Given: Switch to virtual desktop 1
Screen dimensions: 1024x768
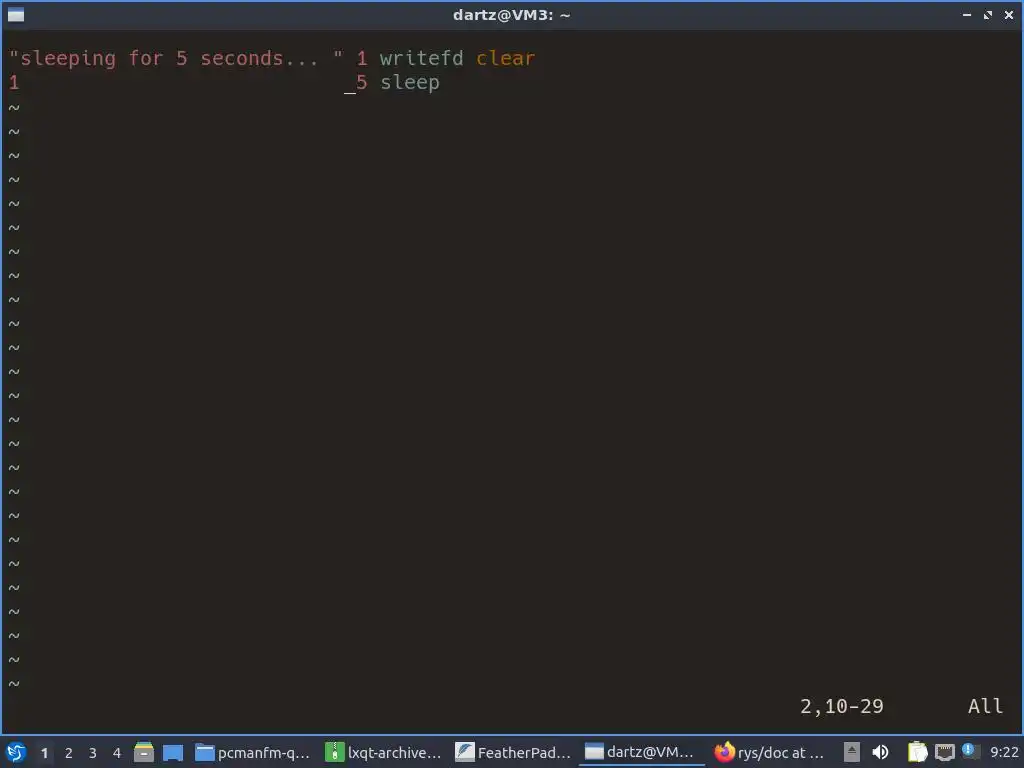Looking at the screenshot, I should click(44, 753).
